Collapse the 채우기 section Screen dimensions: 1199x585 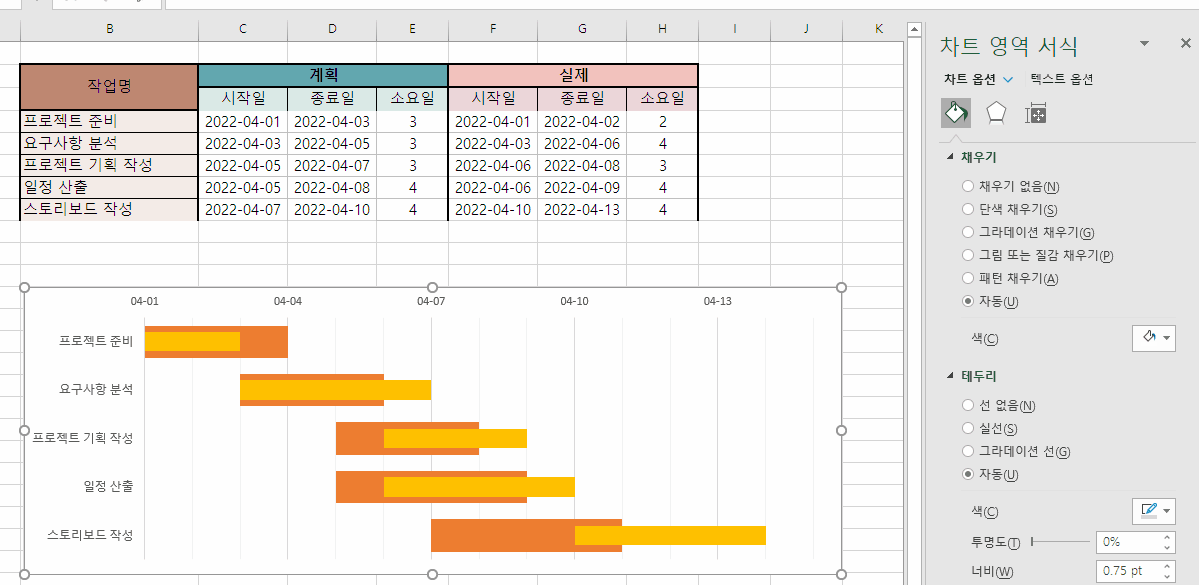click(950, 157)
